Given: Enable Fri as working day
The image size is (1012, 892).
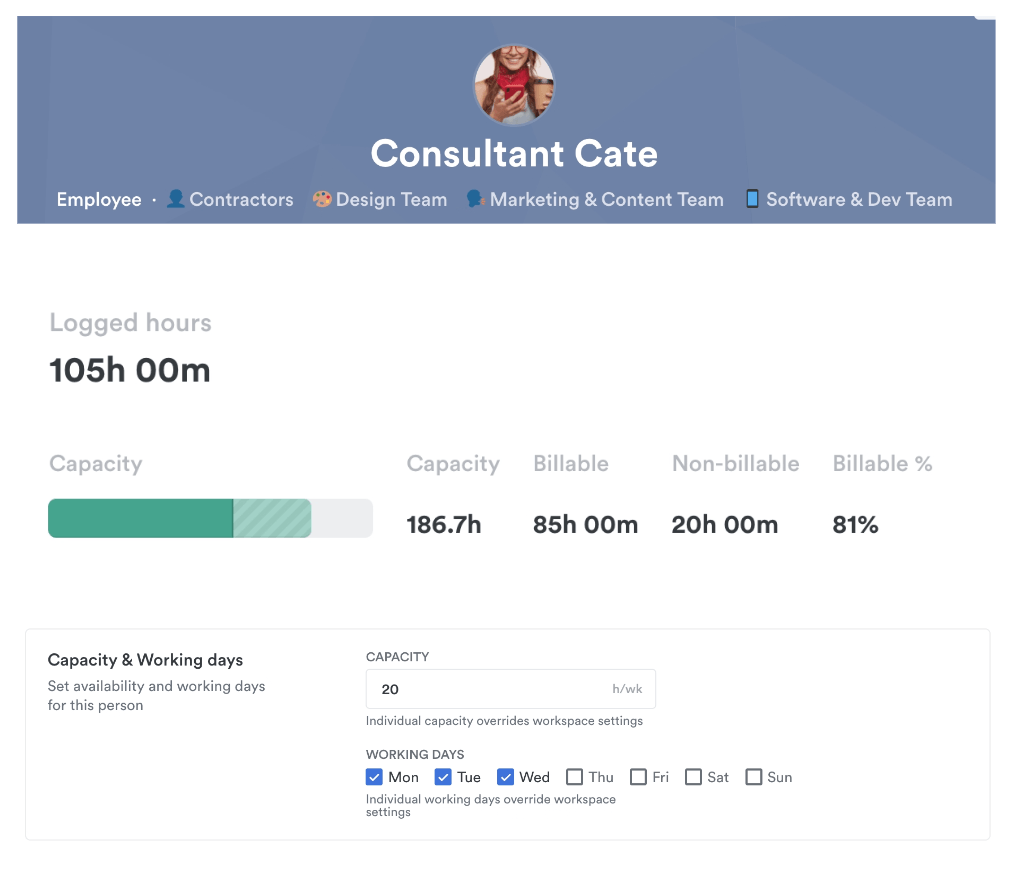Looking at the screenshot, I should 638,777.
